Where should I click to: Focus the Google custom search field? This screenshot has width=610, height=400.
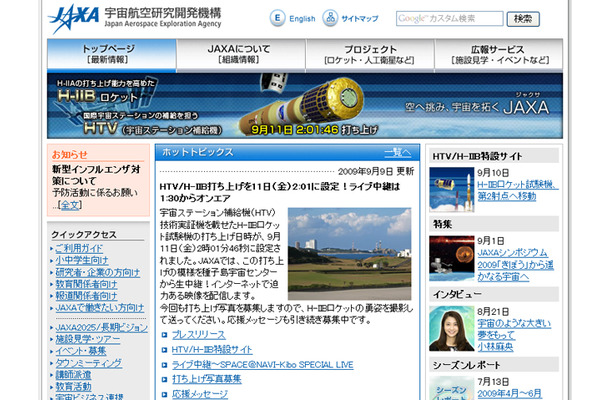[449, 18]
